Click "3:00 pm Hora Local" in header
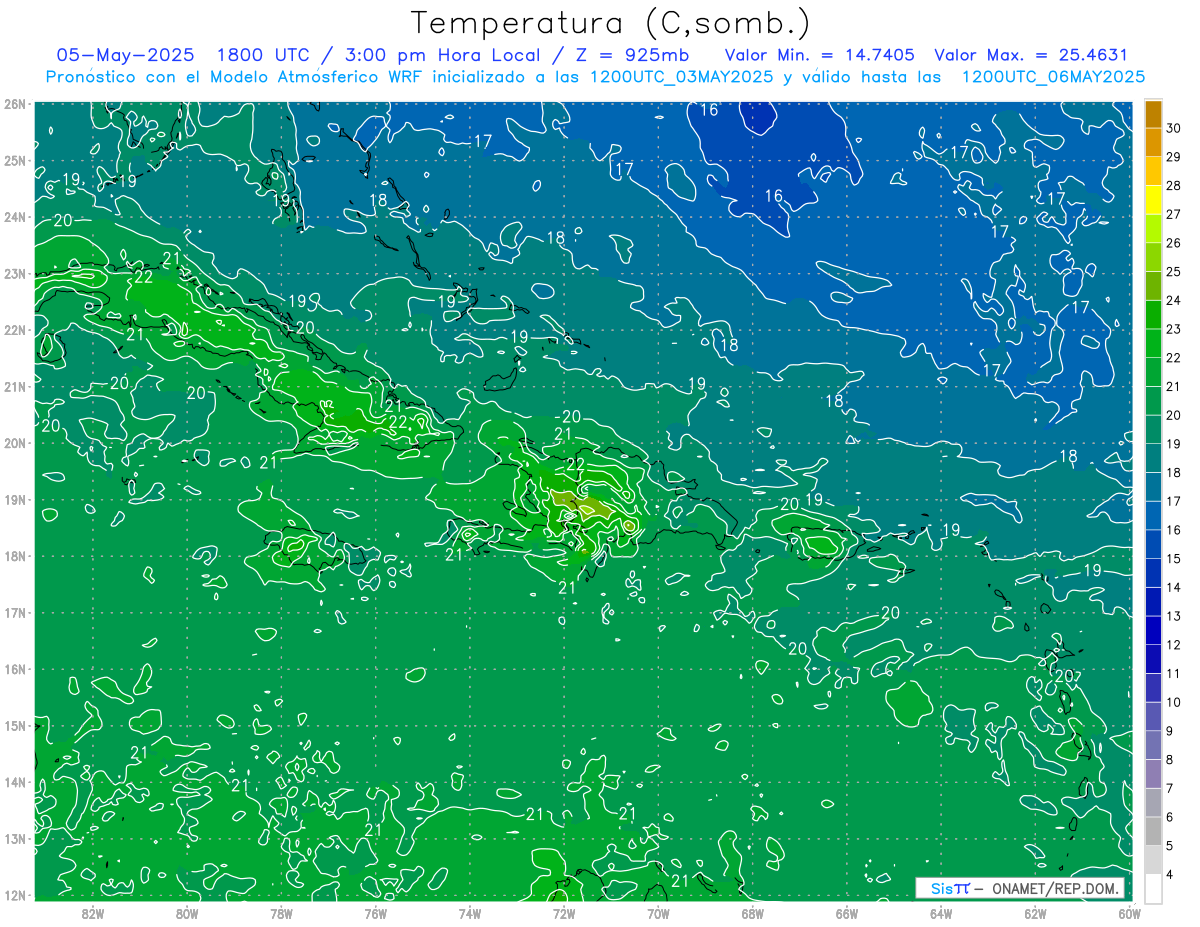Image resolution: width=1200 pixels, height=927 pixels. pyautogui.click(x=443, y=55)
